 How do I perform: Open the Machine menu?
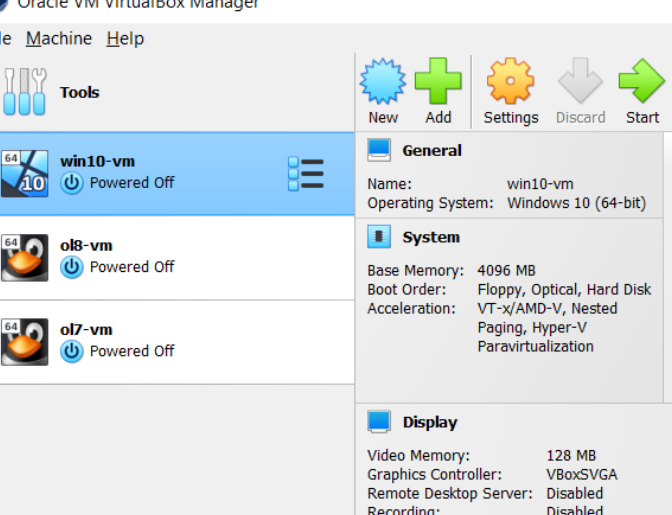click(x=59, y=39)
